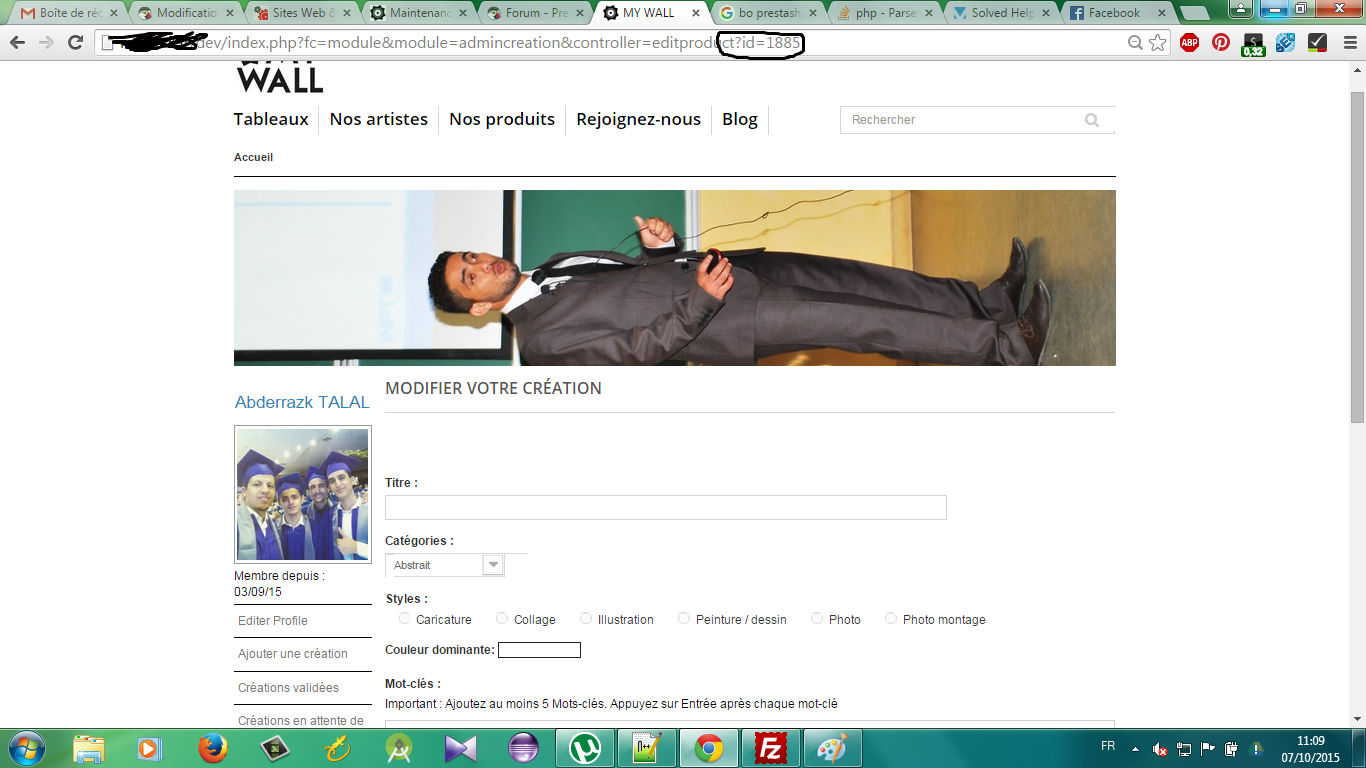Click the Abderrazk TALAL profile name
This screenshot has height=768, width=1366.
click(302, 402)
